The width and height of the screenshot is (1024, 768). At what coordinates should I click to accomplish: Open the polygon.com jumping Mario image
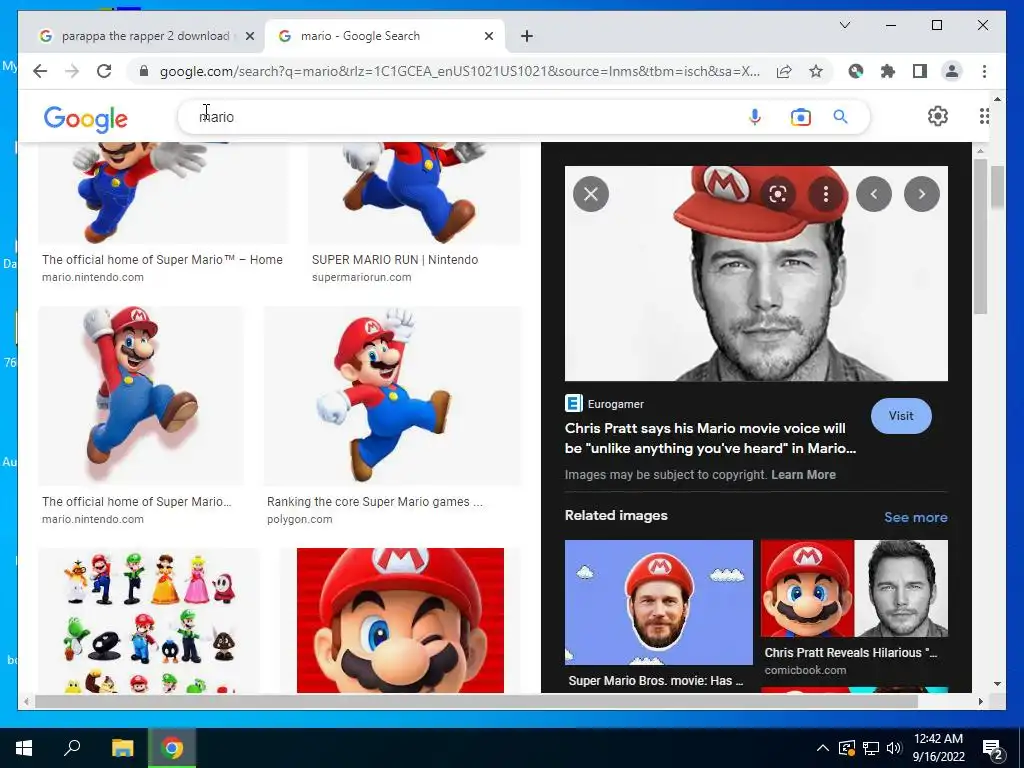point(393,396)
